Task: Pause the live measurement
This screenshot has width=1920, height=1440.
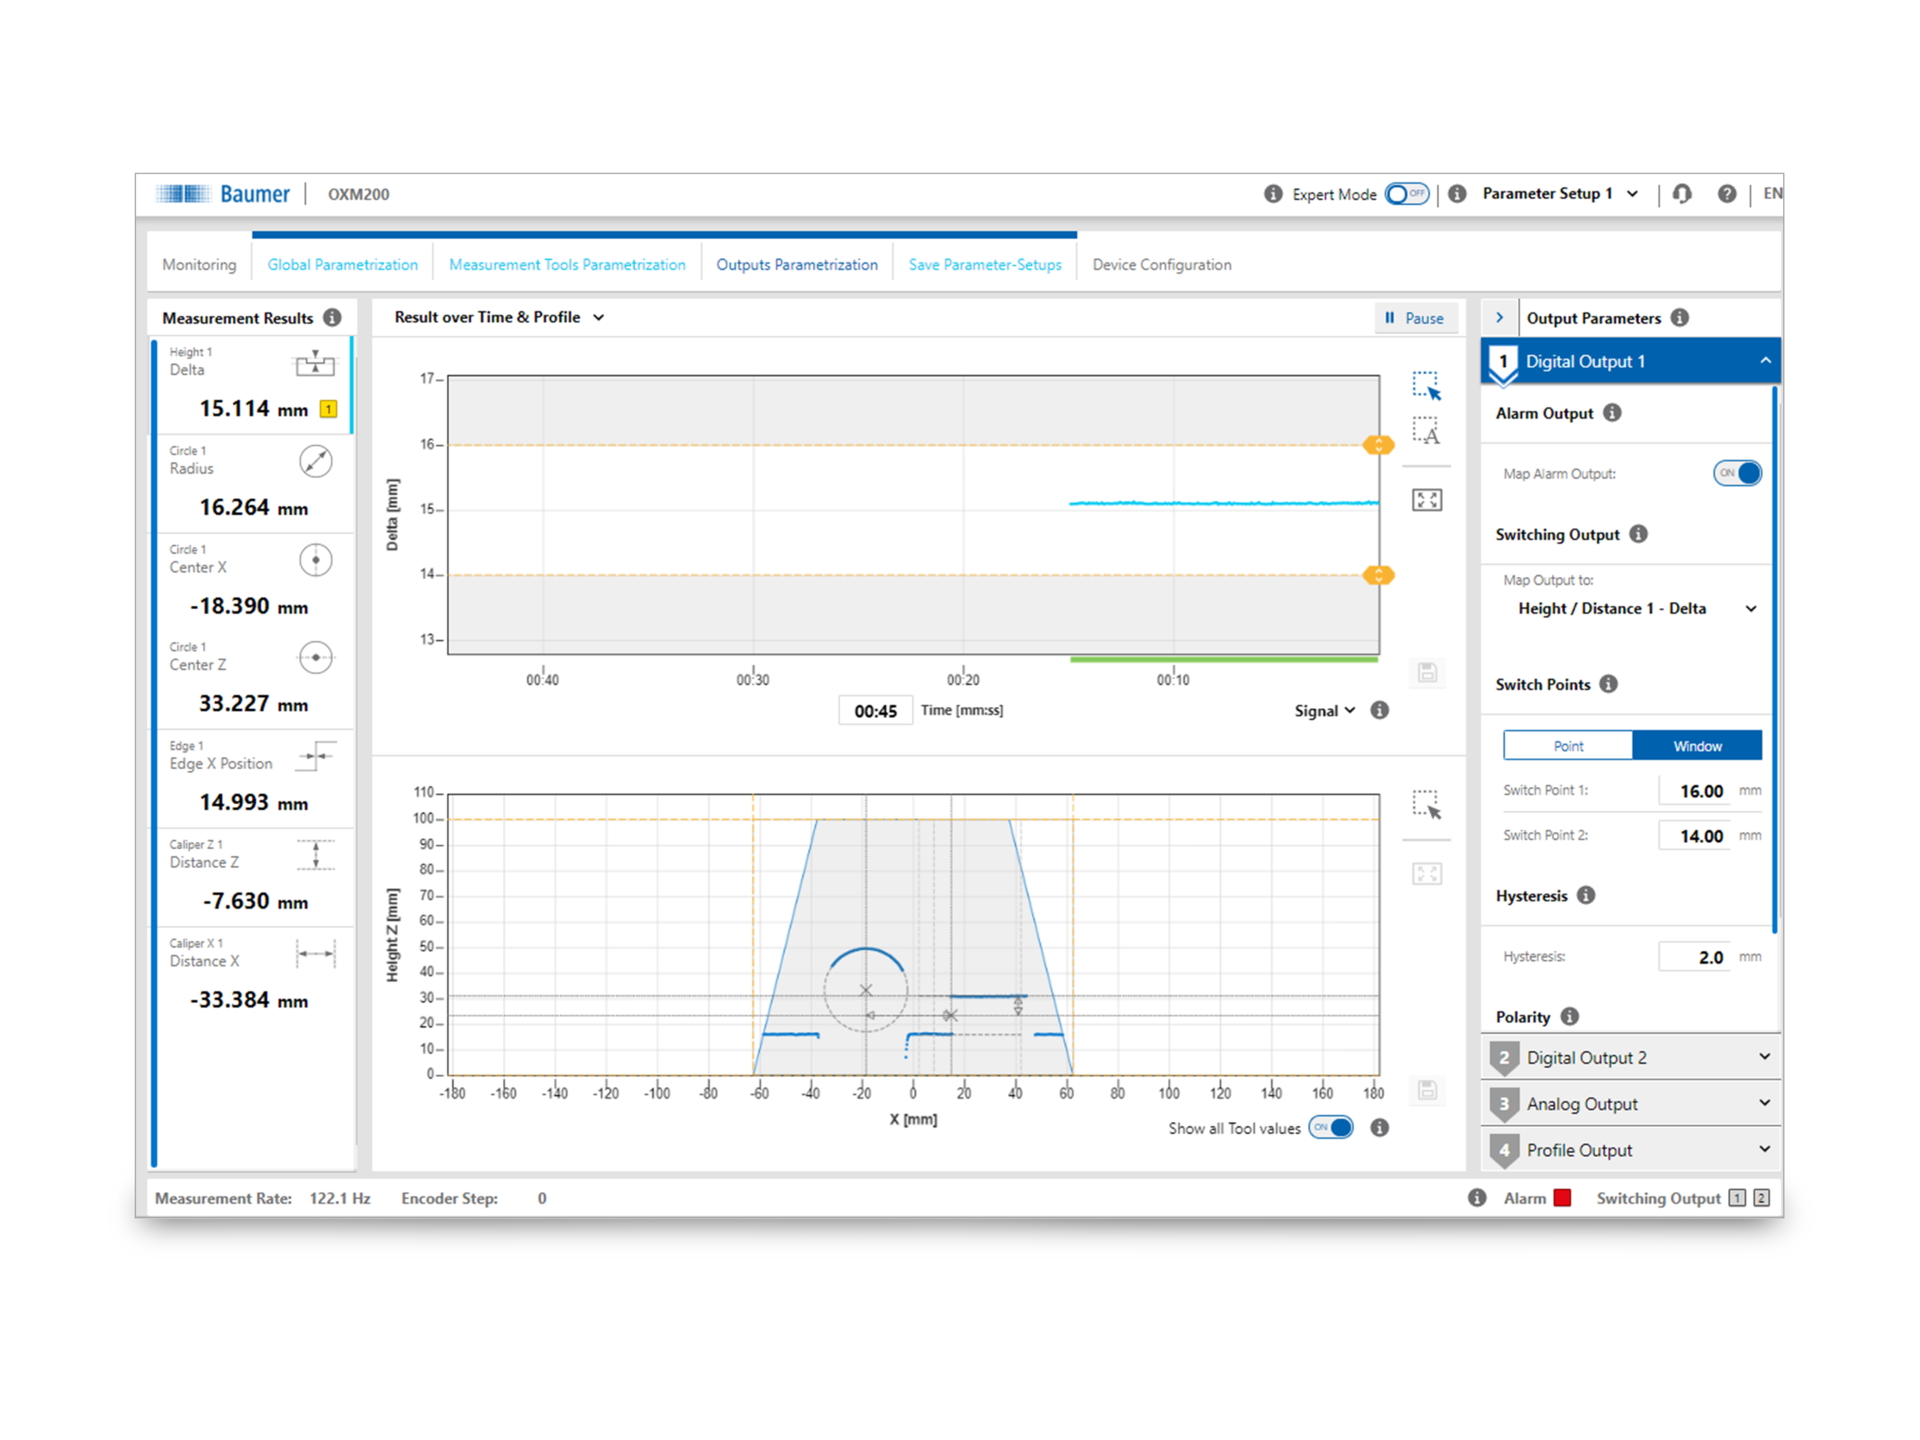Action: click(x=1414, y=318)
